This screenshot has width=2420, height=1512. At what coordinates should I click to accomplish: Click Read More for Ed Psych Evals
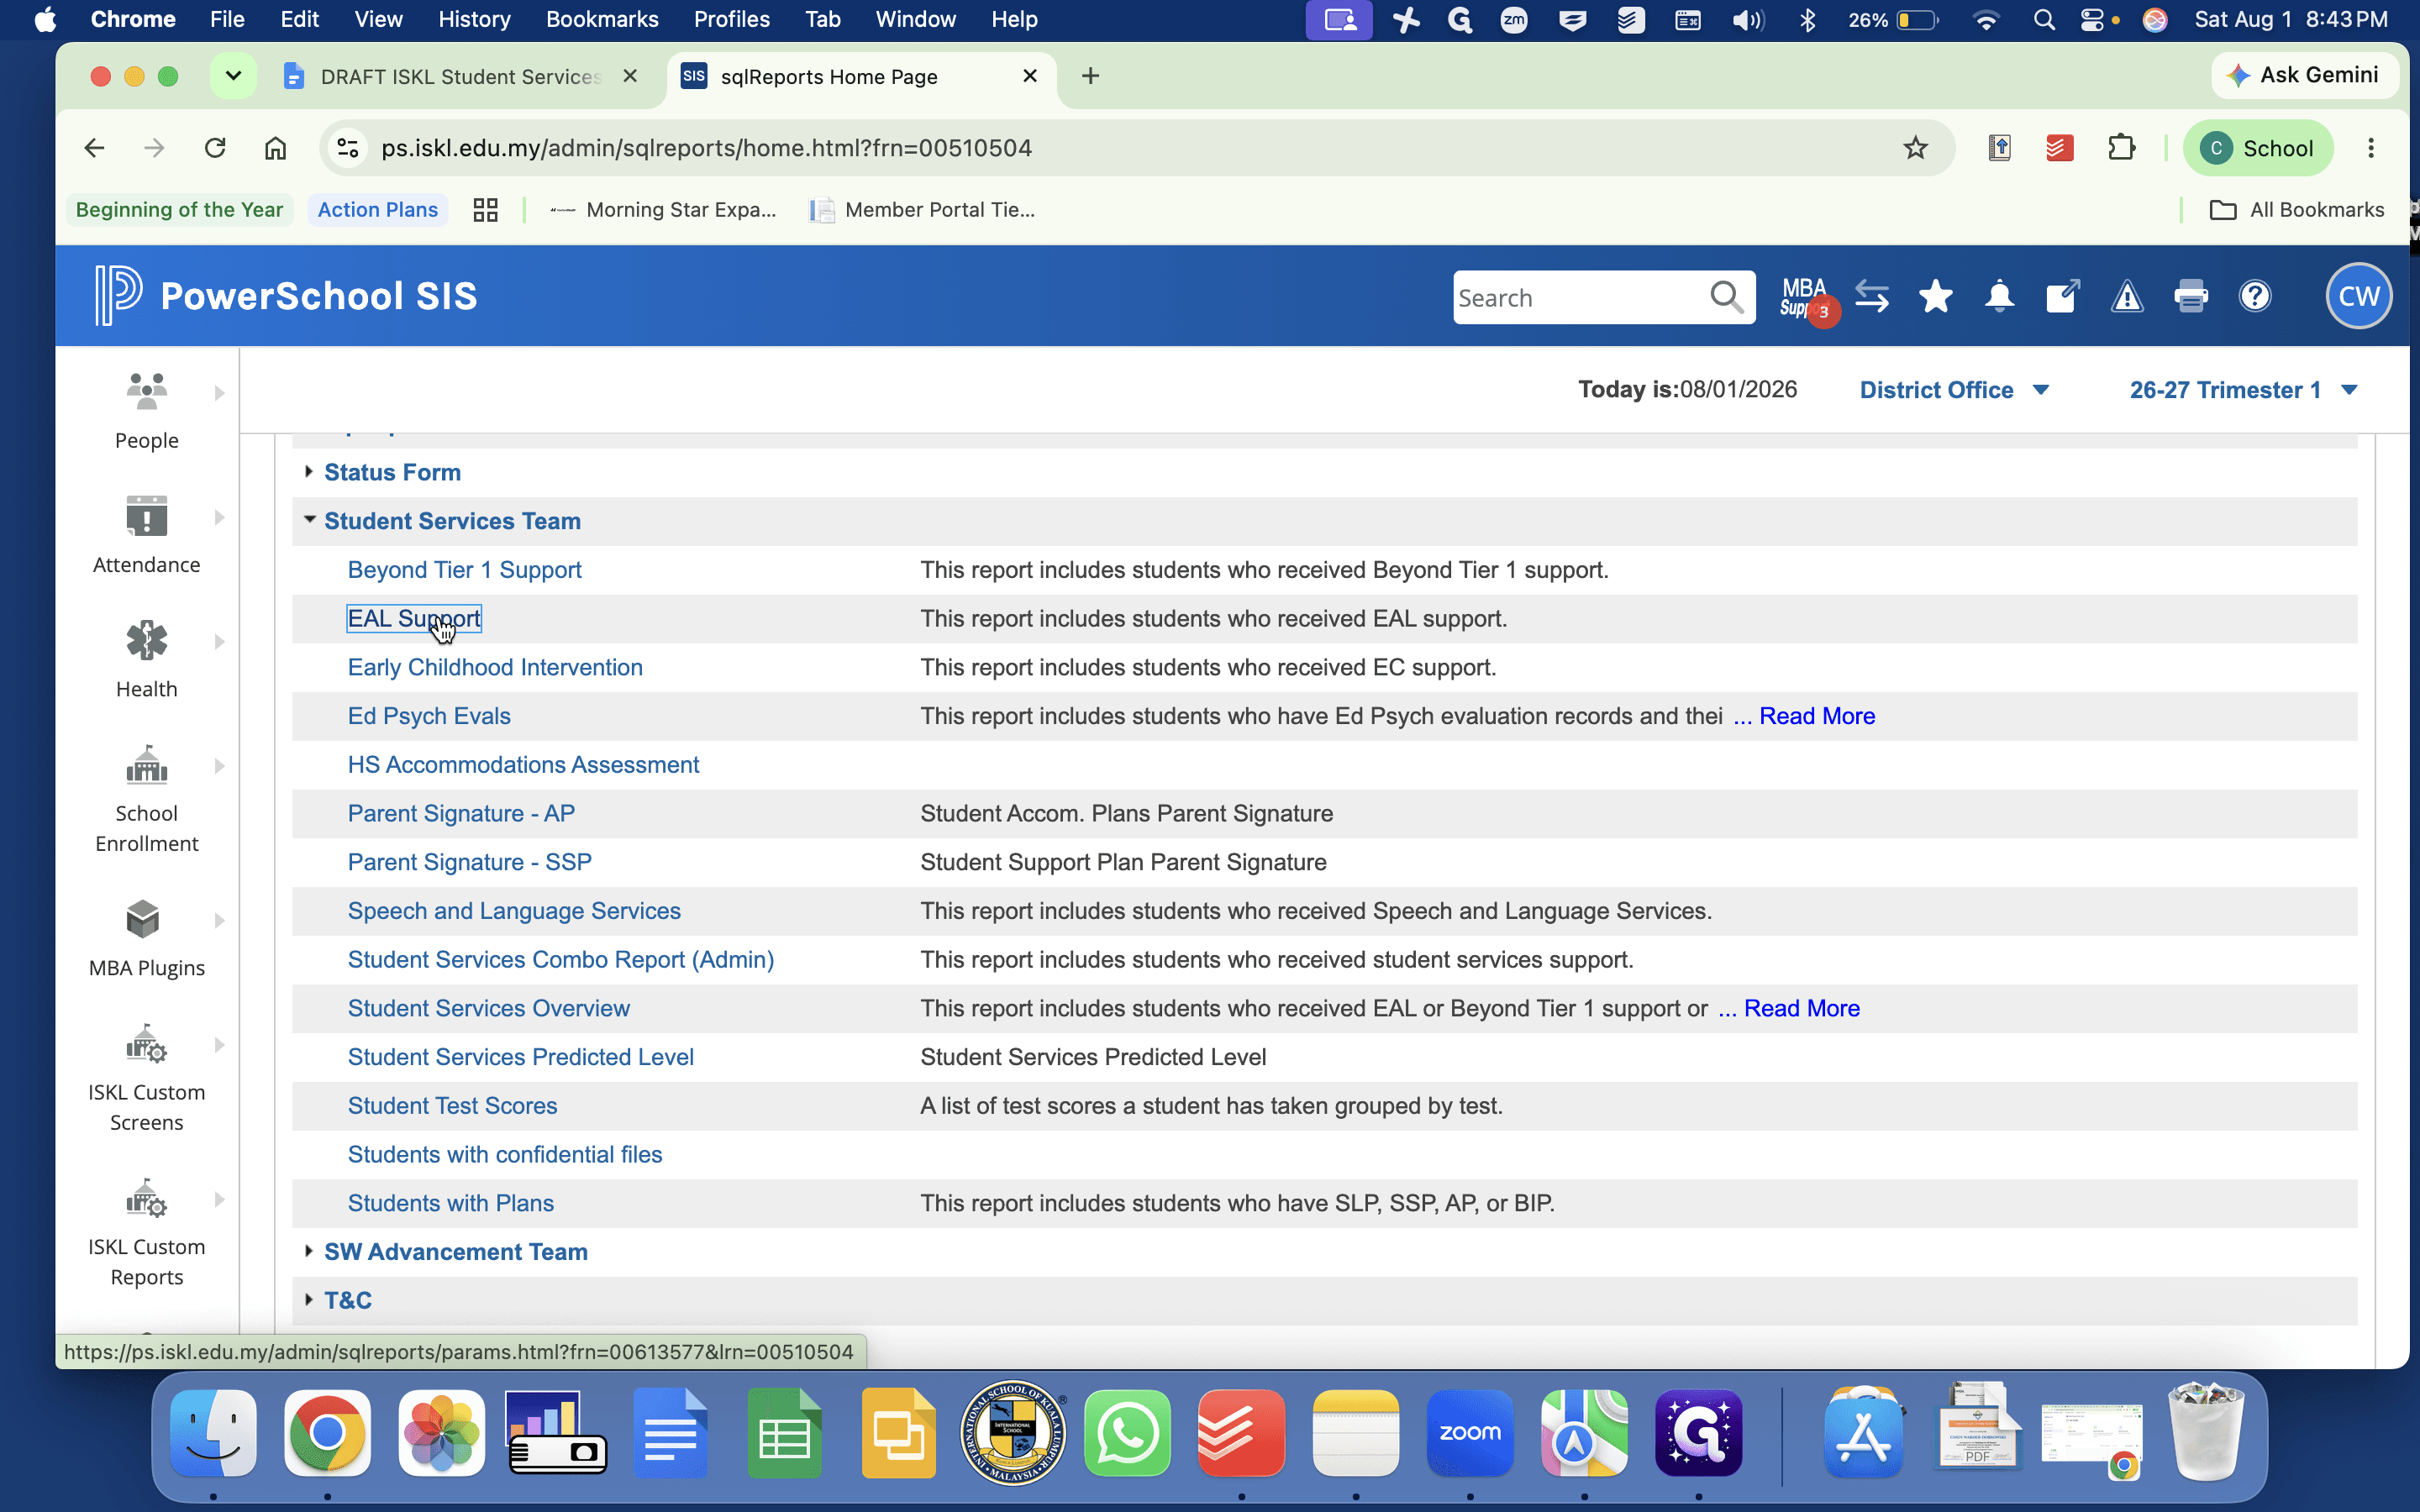pos(1817,716)
